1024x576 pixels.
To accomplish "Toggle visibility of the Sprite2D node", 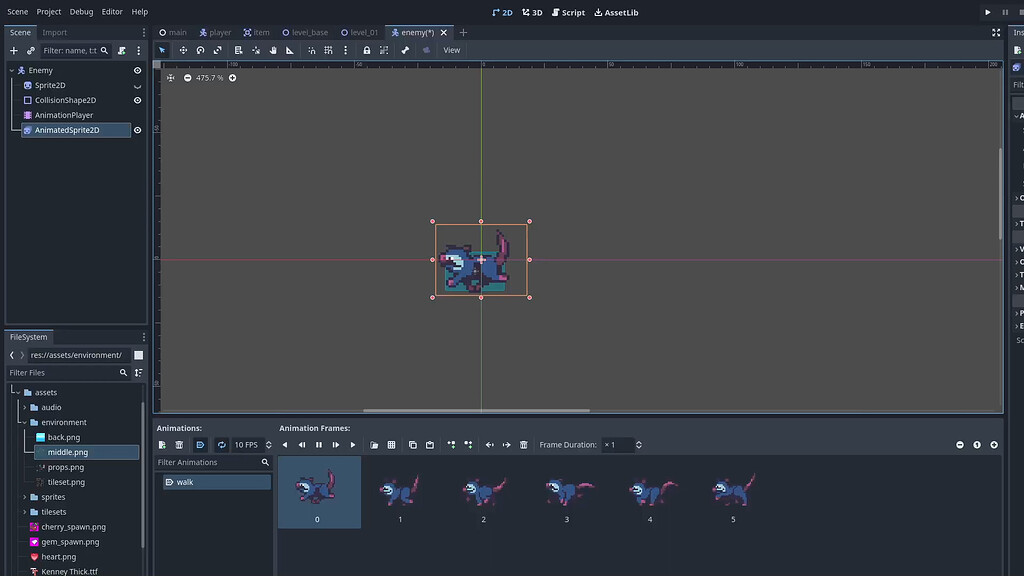I will click(x=137, y=85).
